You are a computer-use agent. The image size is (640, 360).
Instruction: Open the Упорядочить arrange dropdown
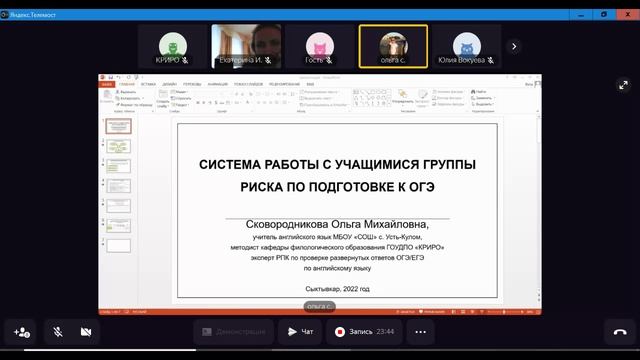coord(402,97)
